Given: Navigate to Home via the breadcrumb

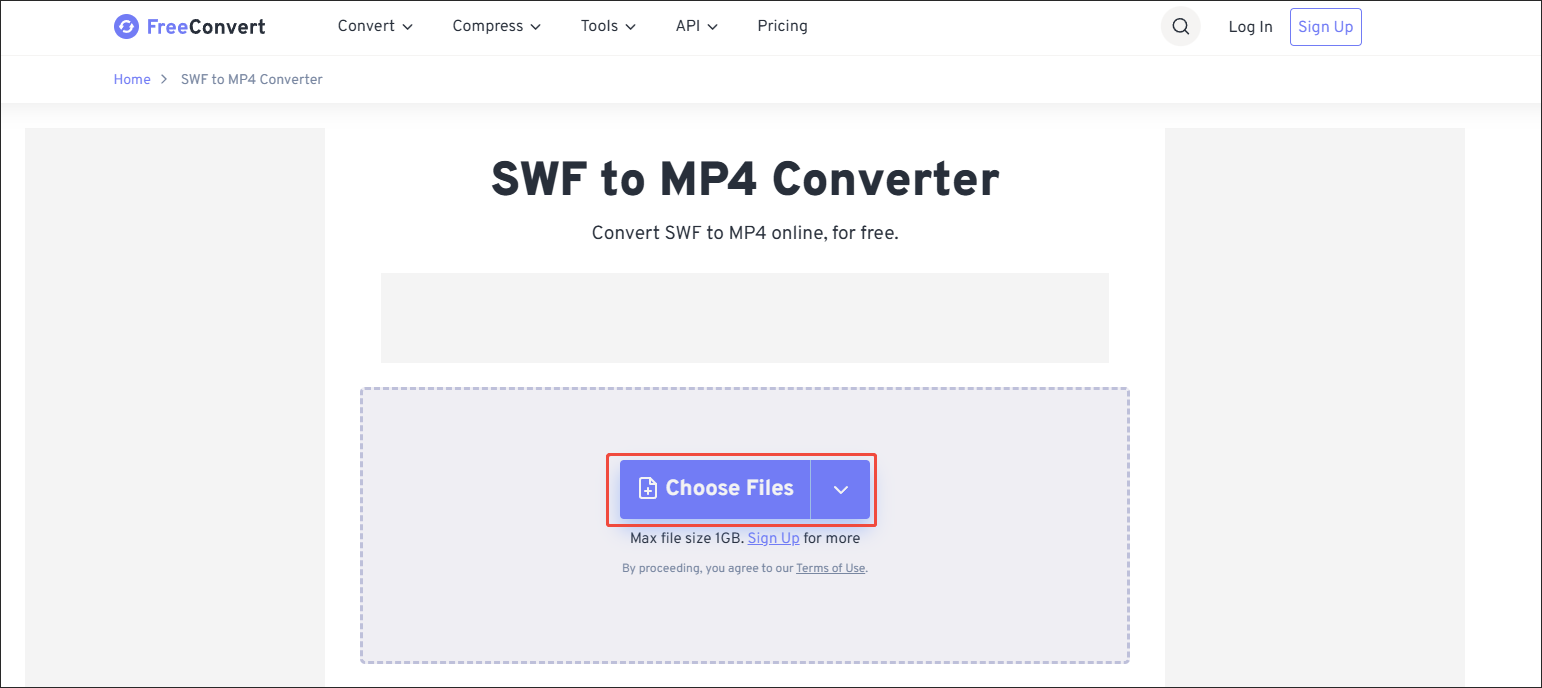Looking at the screenshot, I should [x=132, y=79].
